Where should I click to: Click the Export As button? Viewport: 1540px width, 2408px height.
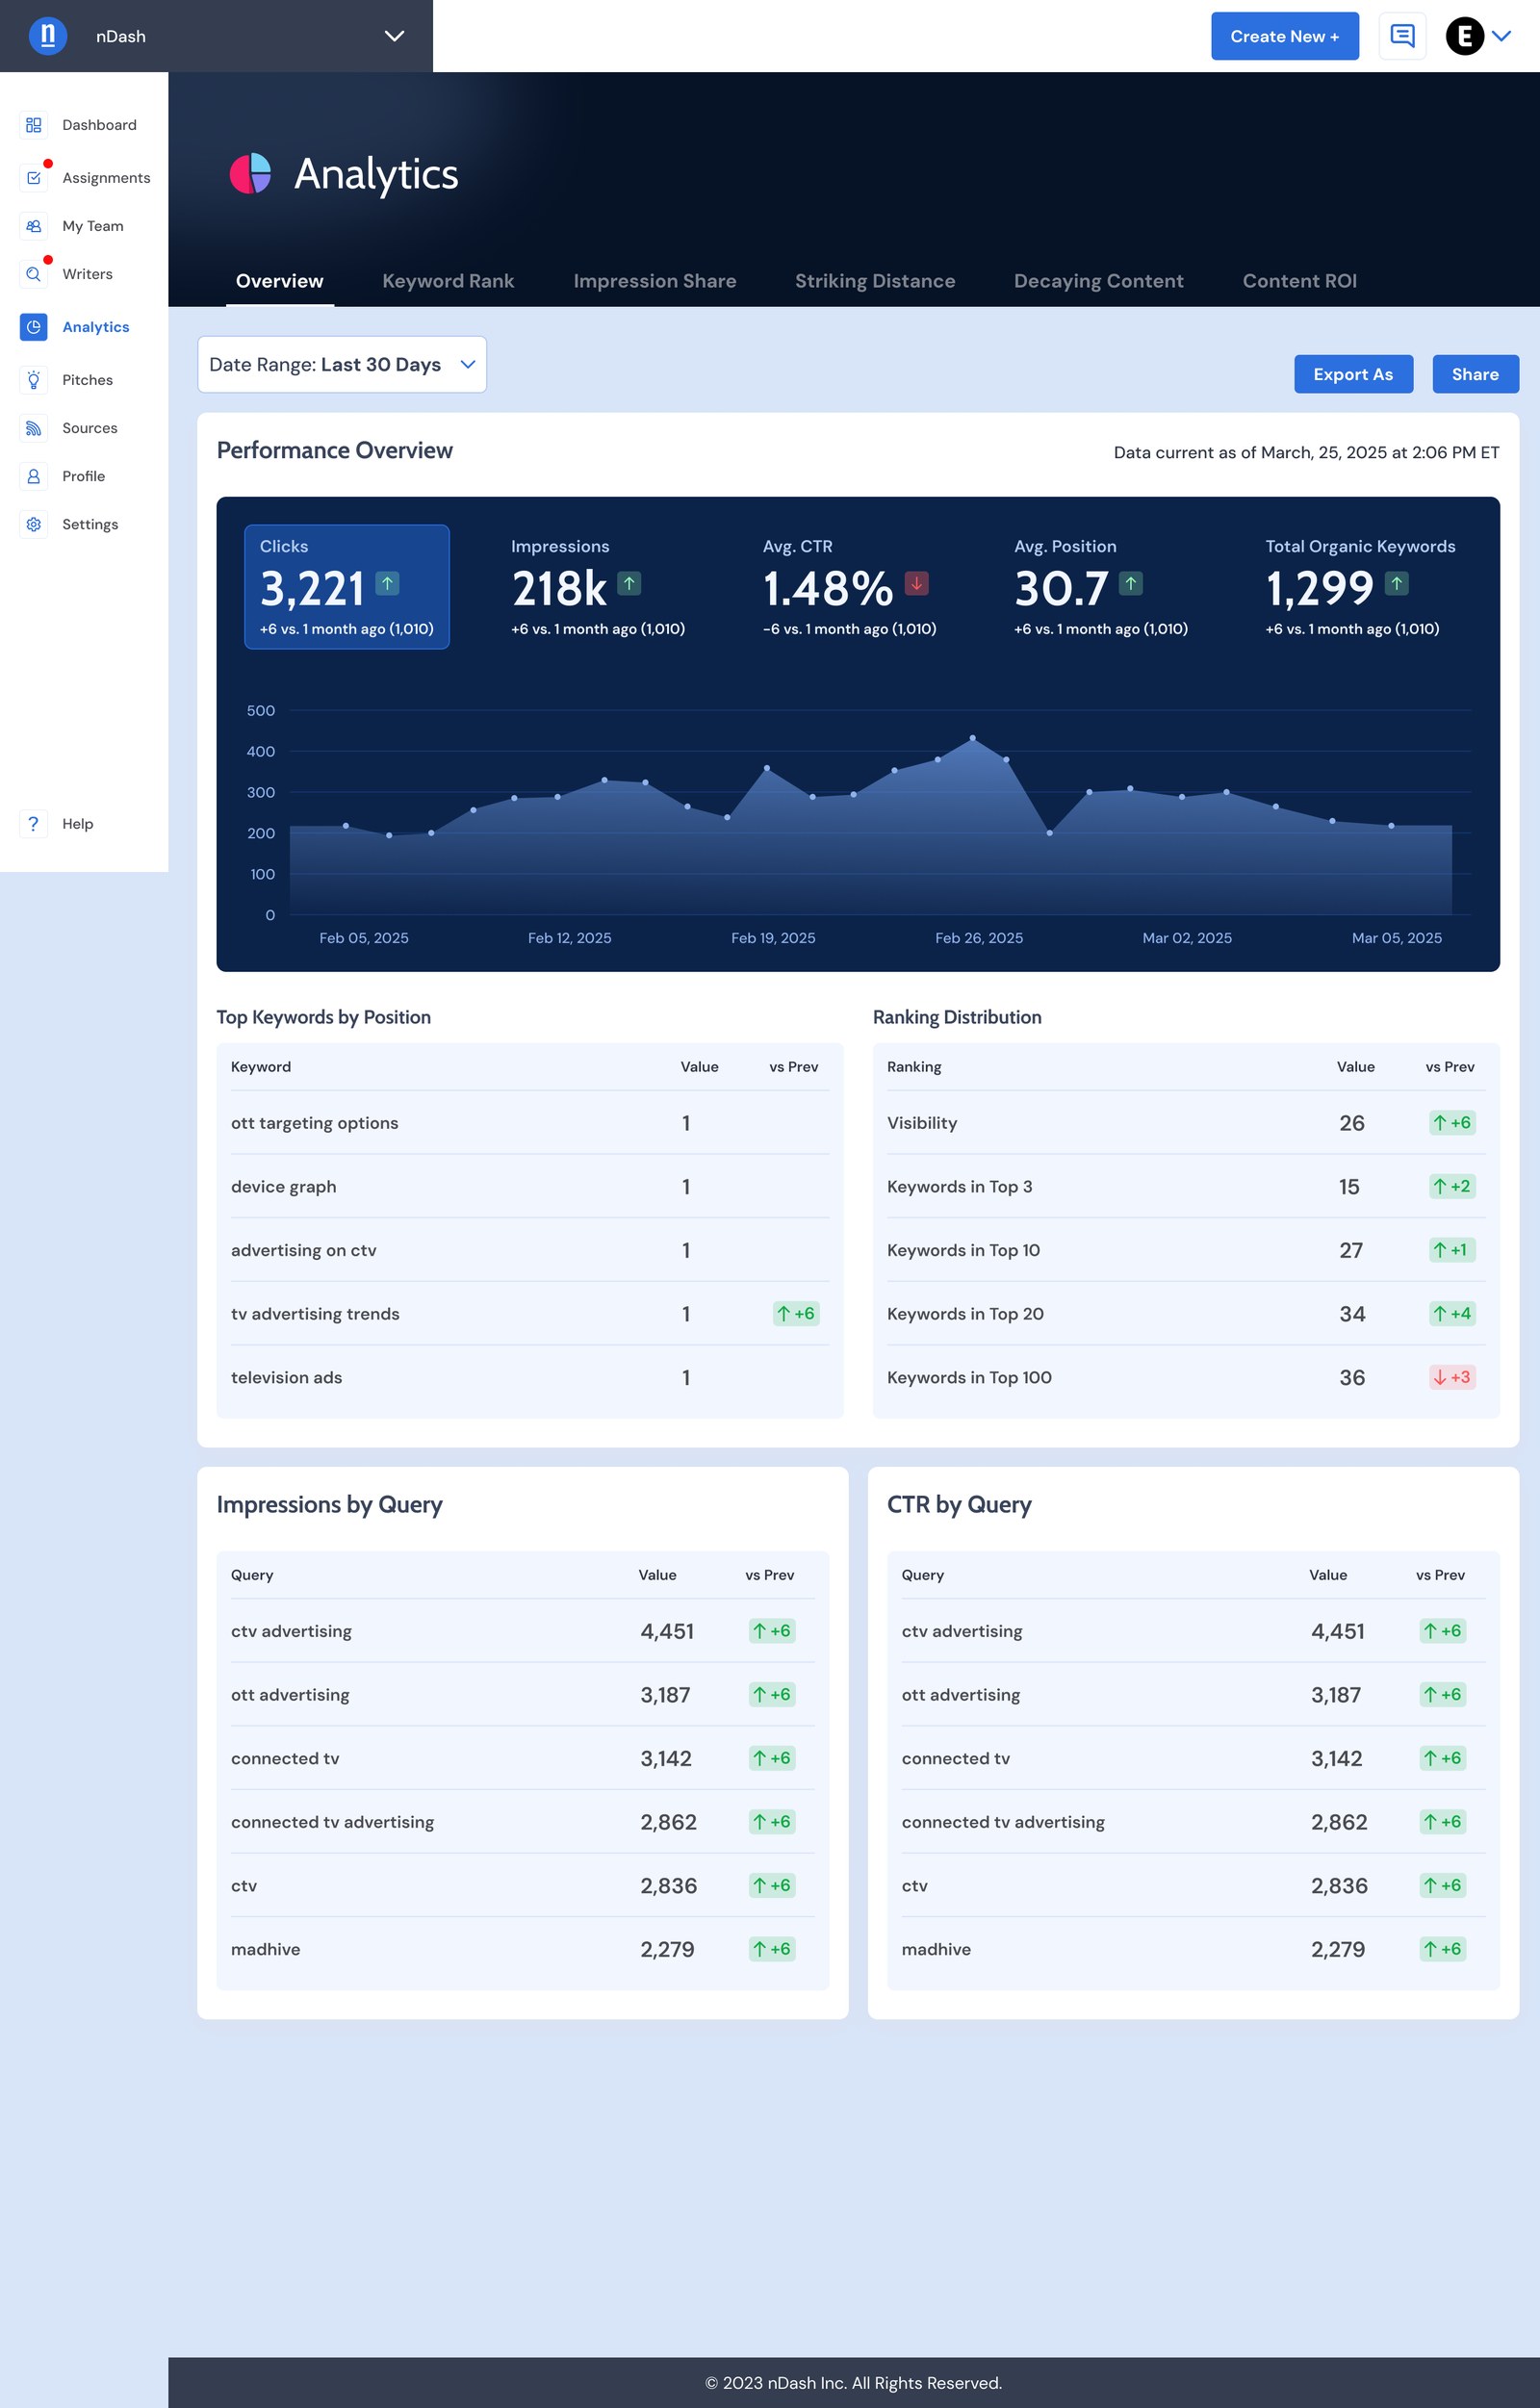(x=1353, y=374)
